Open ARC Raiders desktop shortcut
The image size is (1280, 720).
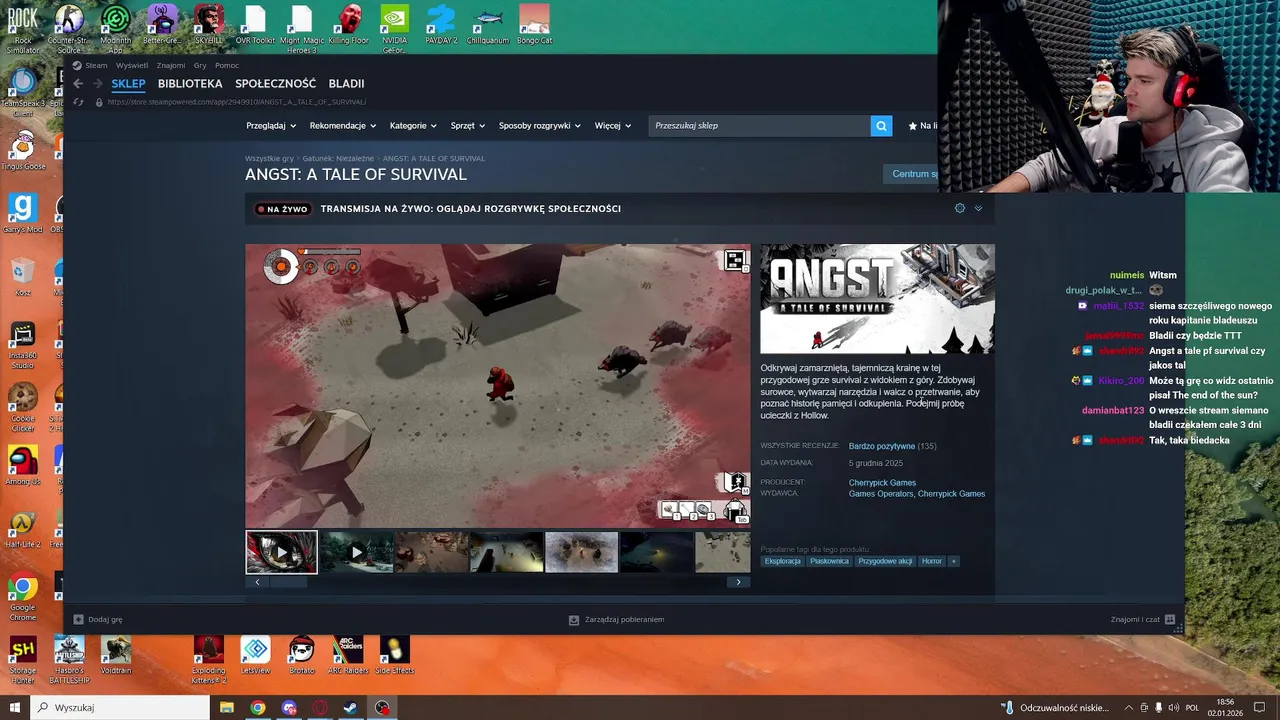pos(348,656)
